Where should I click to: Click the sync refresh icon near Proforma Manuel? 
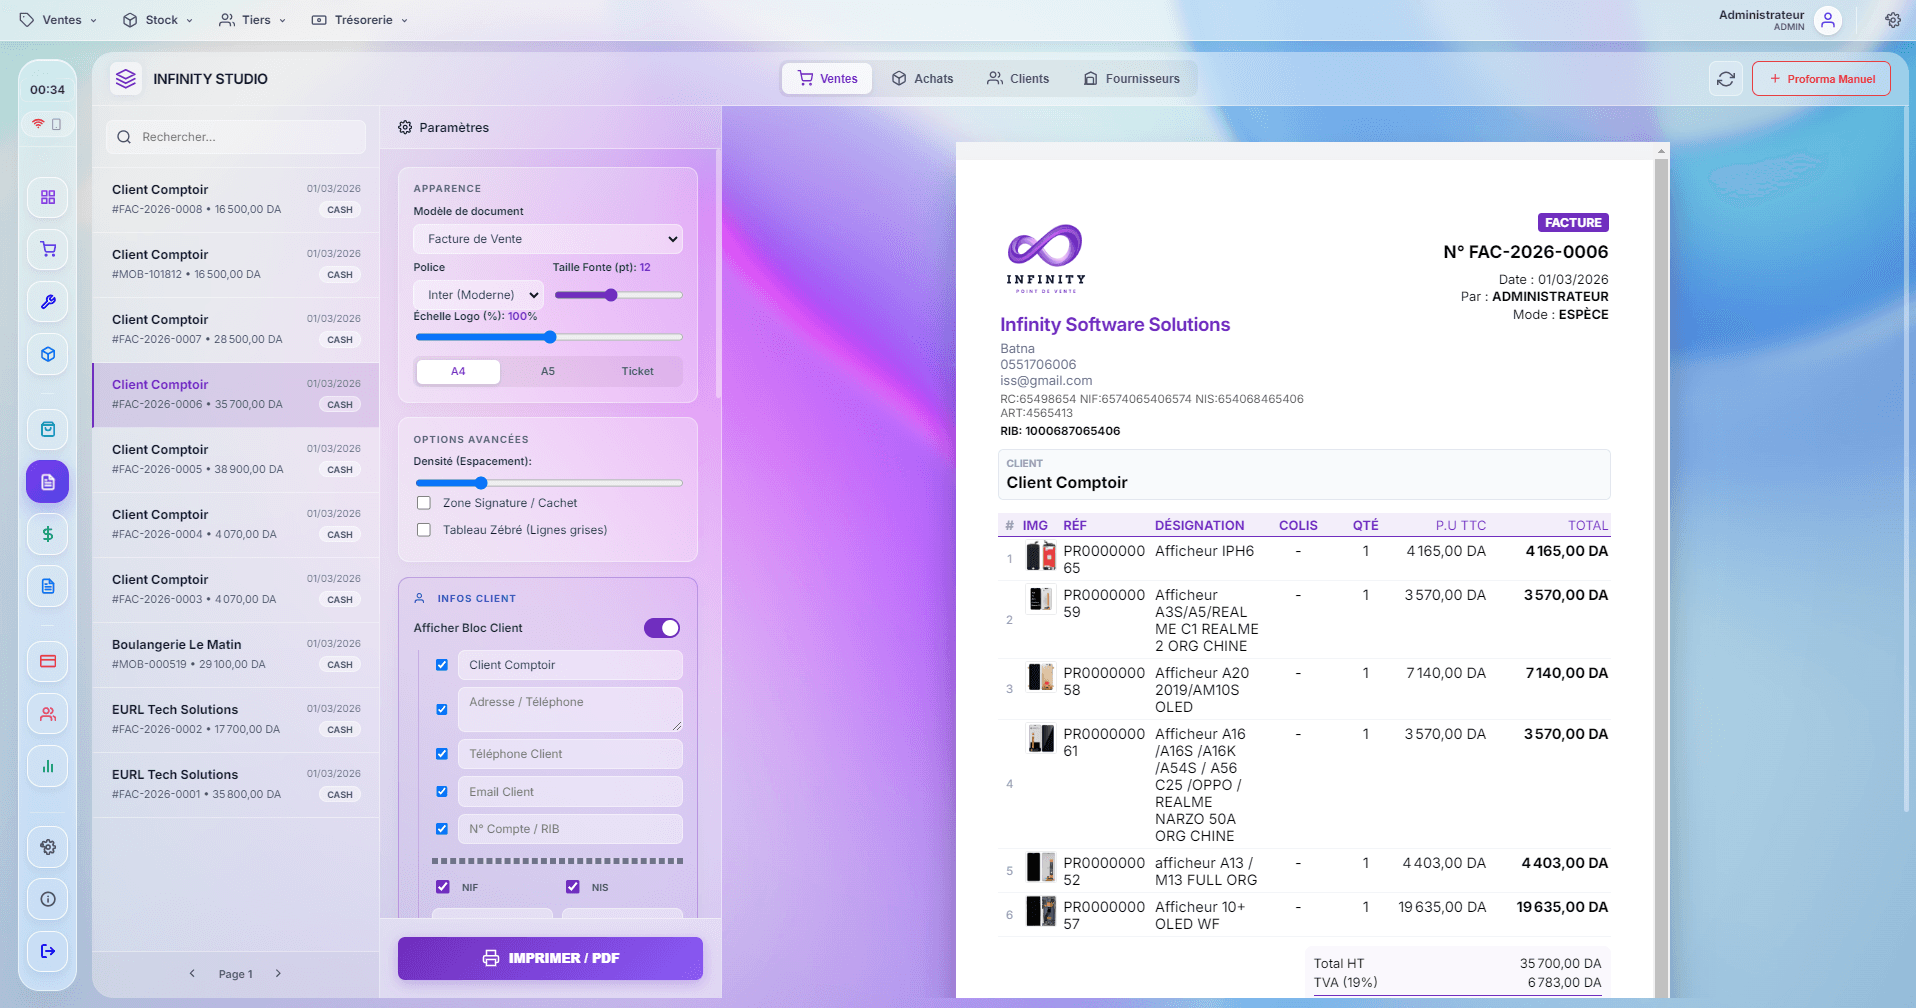[x=1725, y=78]
